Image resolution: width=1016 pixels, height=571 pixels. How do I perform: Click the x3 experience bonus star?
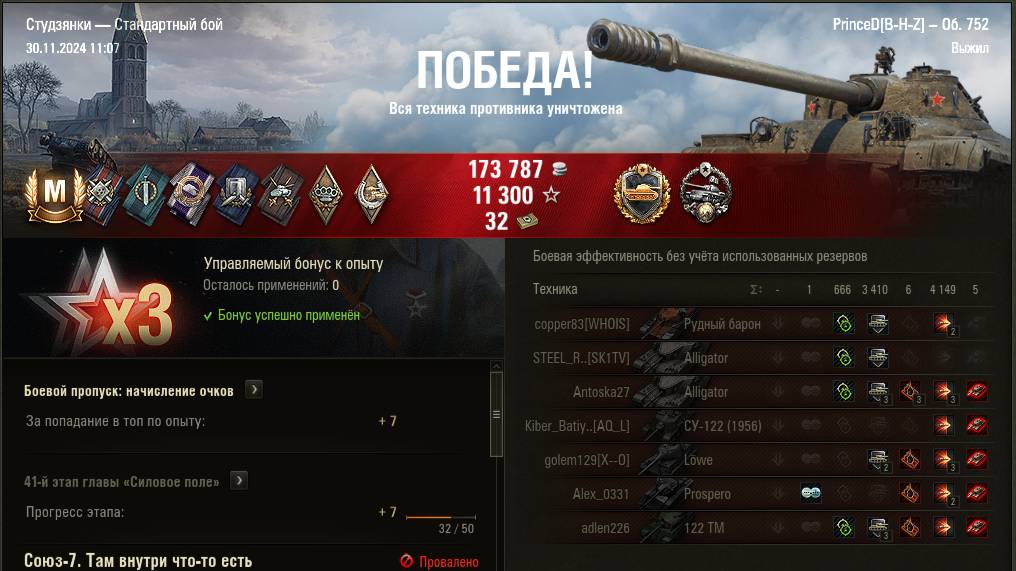[104, 305]
